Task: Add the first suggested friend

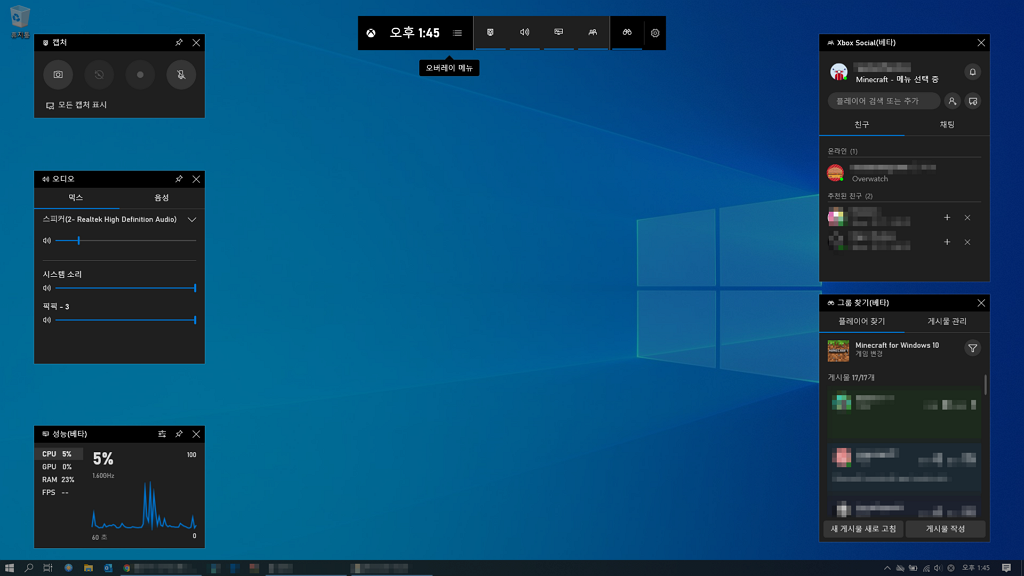Action: (x=947, y=217)
